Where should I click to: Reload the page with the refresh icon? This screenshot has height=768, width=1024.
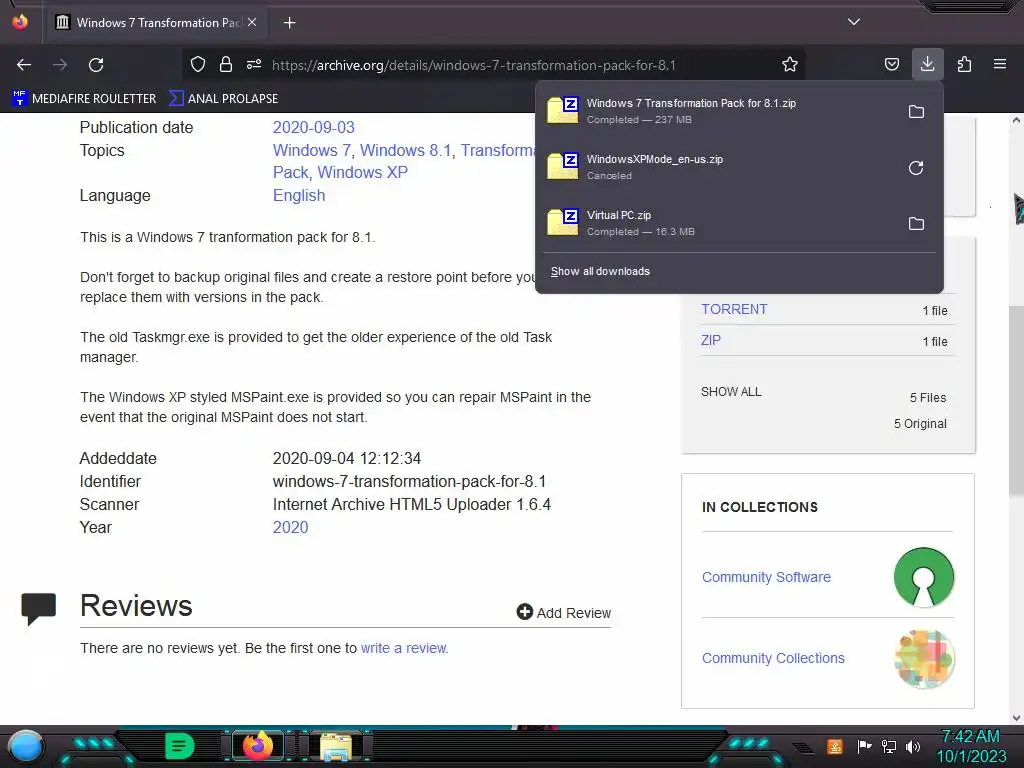click(x=96, y=65)
